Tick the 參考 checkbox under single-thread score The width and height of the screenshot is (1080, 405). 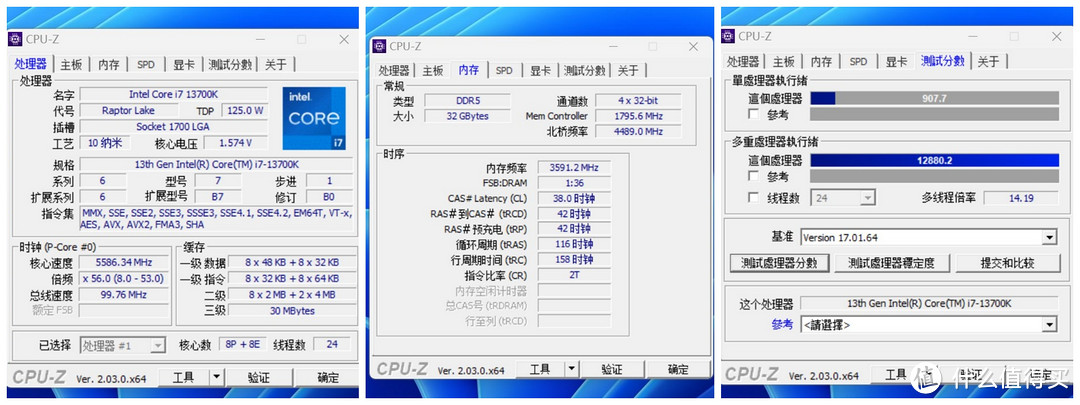[x=754, y=114]
